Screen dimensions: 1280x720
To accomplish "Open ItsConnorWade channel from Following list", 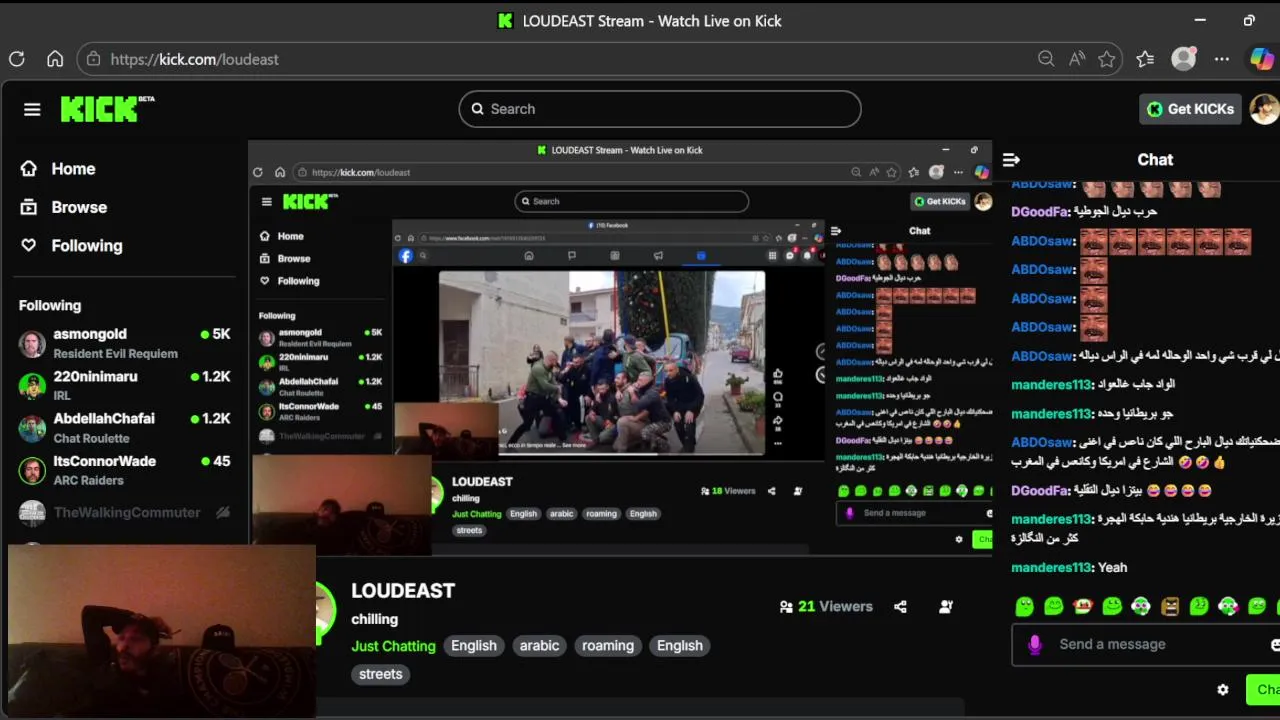I will tap(125, 470).
